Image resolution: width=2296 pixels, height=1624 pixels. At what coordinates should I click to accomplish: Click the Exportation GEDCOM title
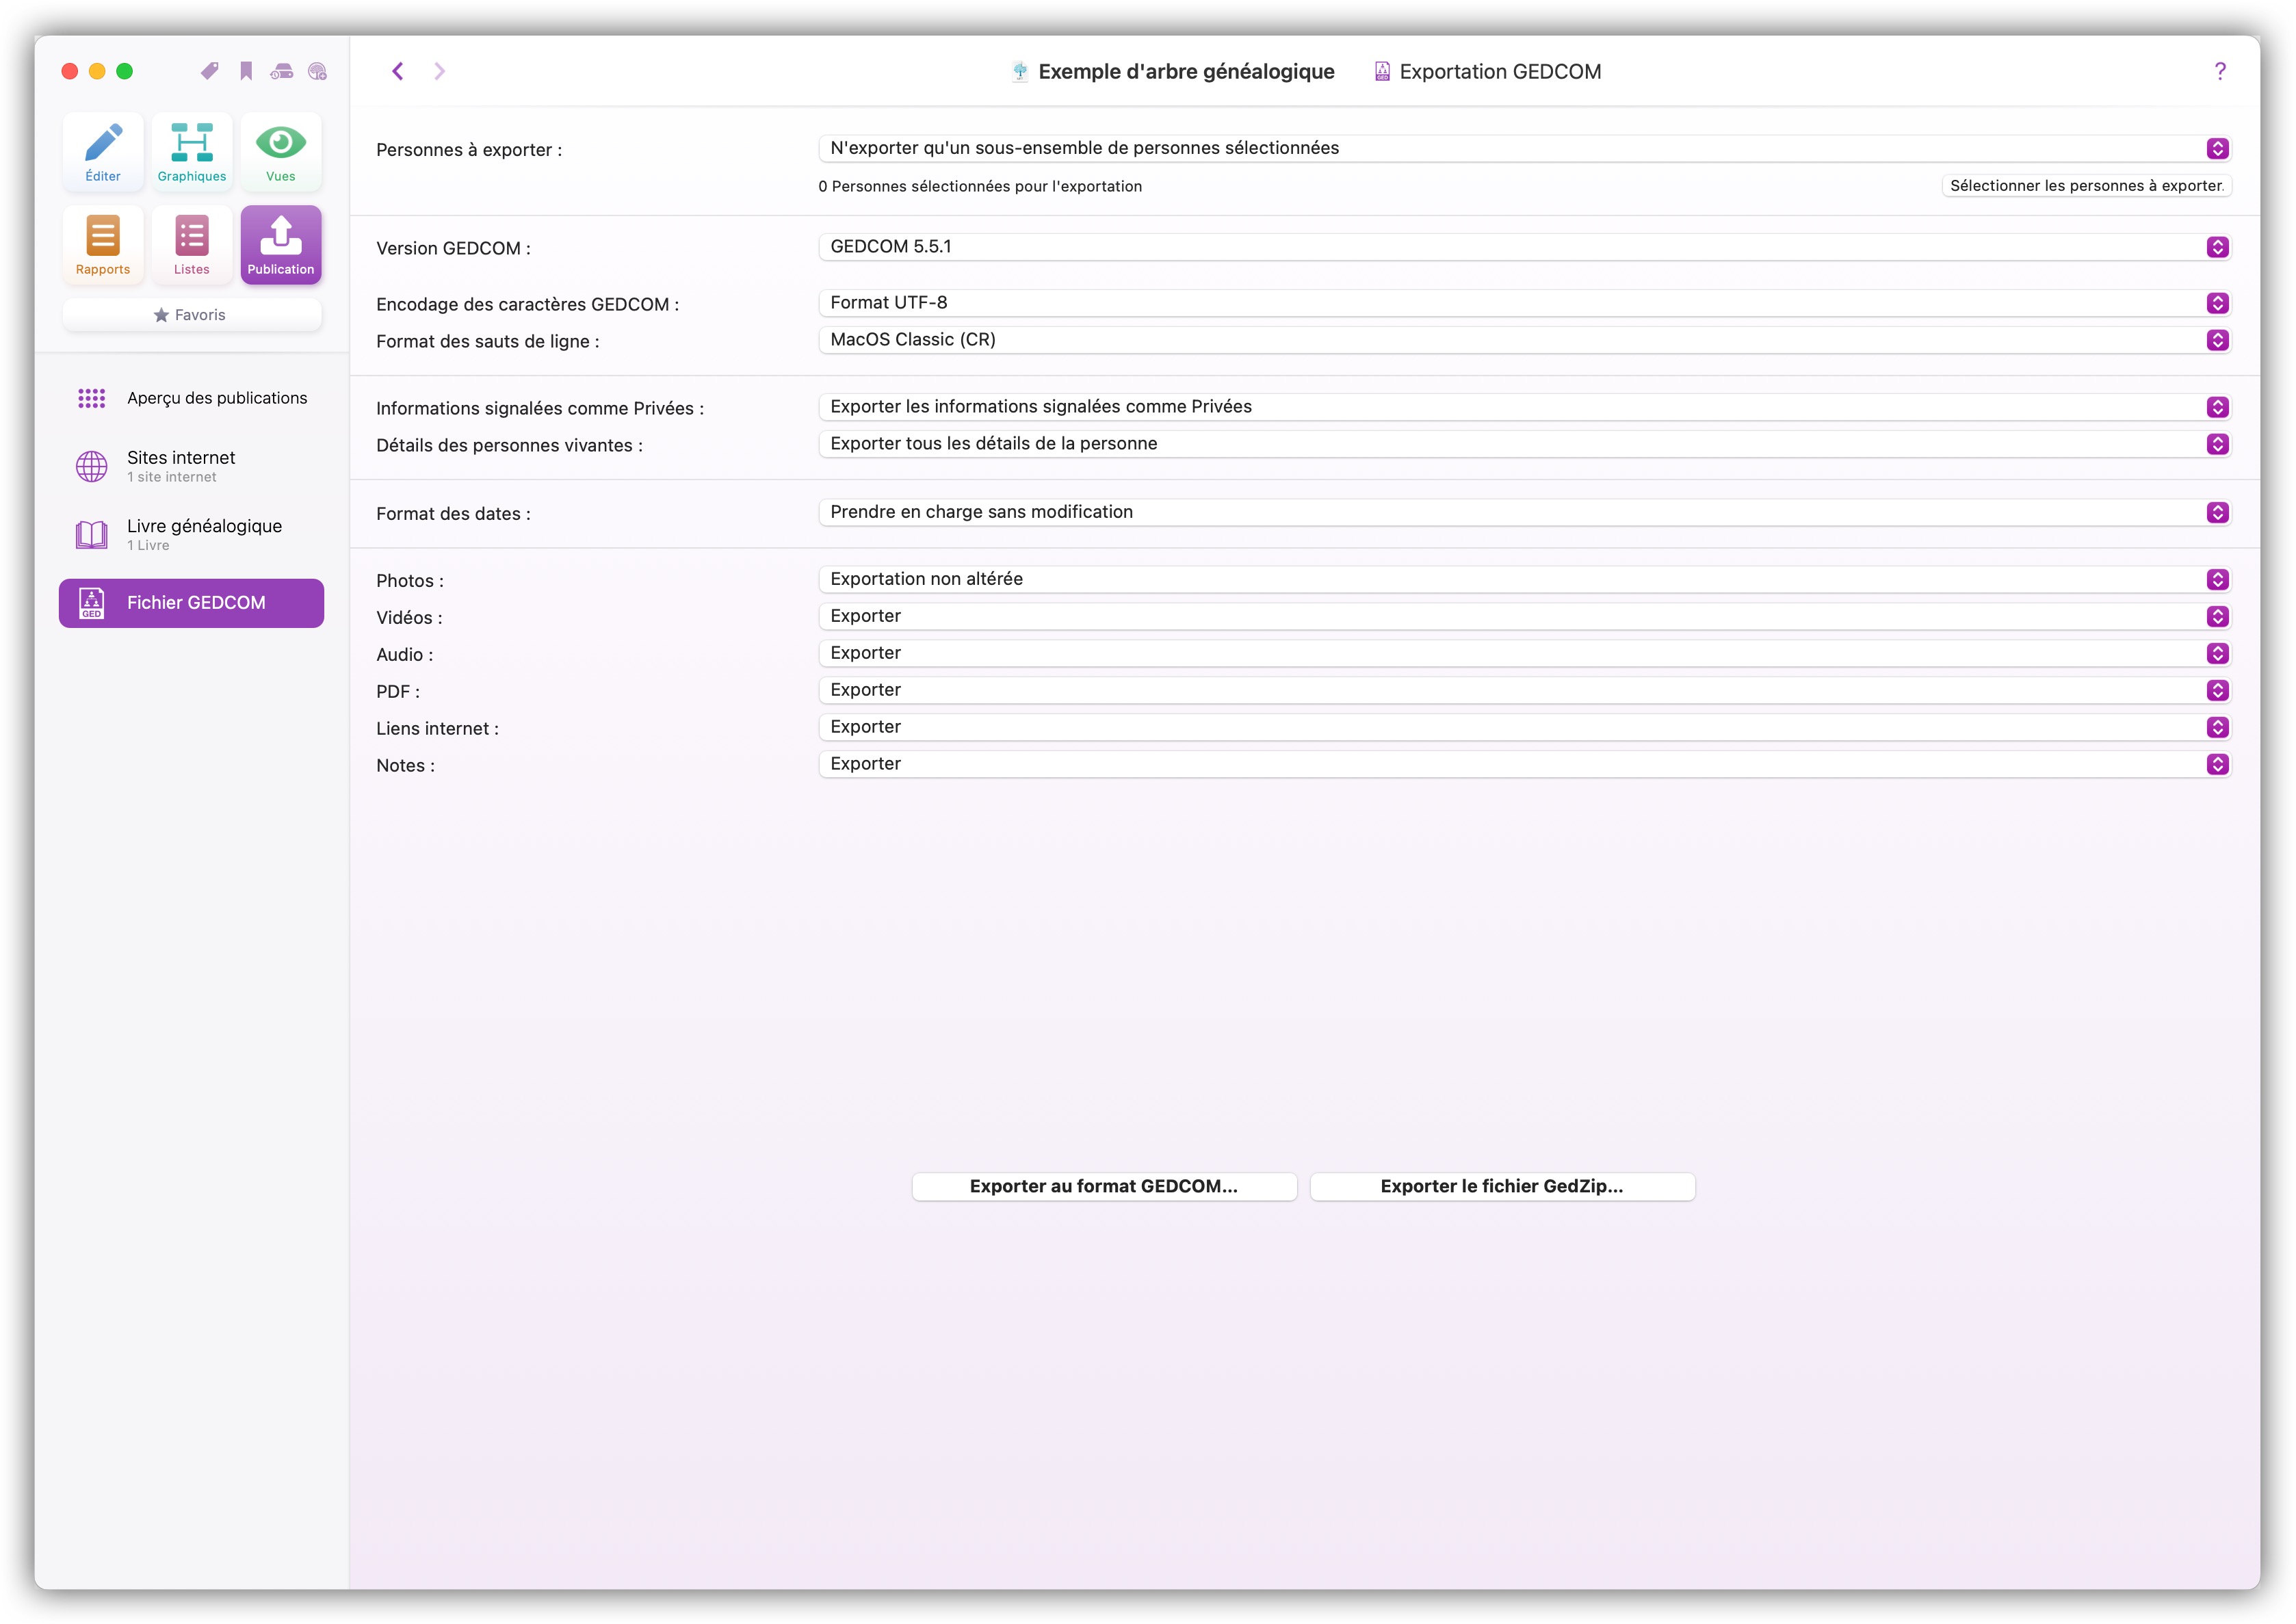pos(1500,71)
